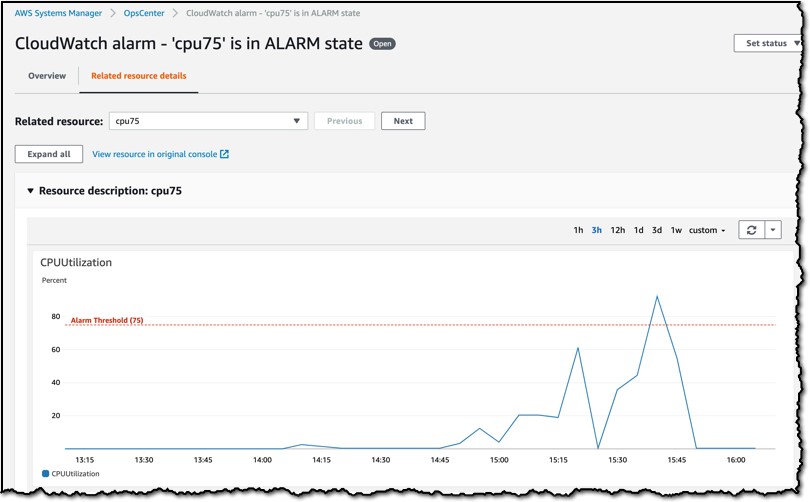This screenshot has height=502, width=810.
Task: Click the refresh graph icon
Action: pyautogui.click(x=751, y=230)
